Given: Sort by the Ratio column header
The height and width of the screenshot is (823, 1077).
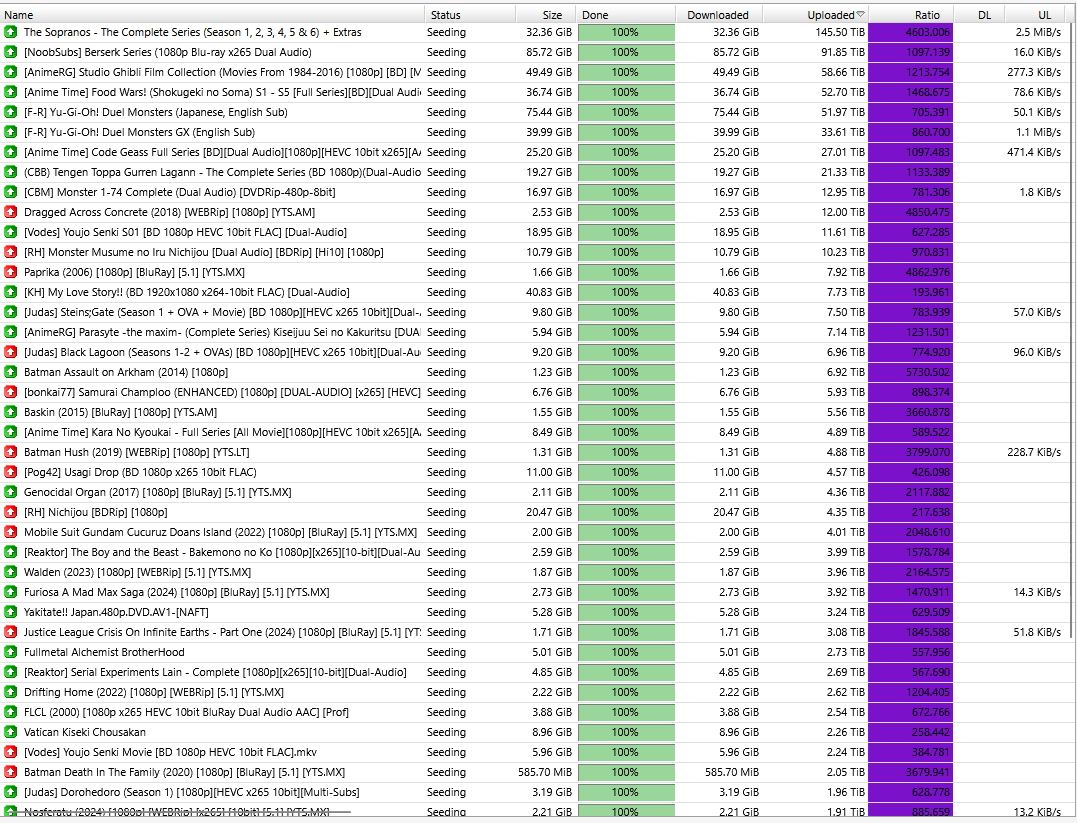Looking at the screenshot, I should [x=911, y=14].
